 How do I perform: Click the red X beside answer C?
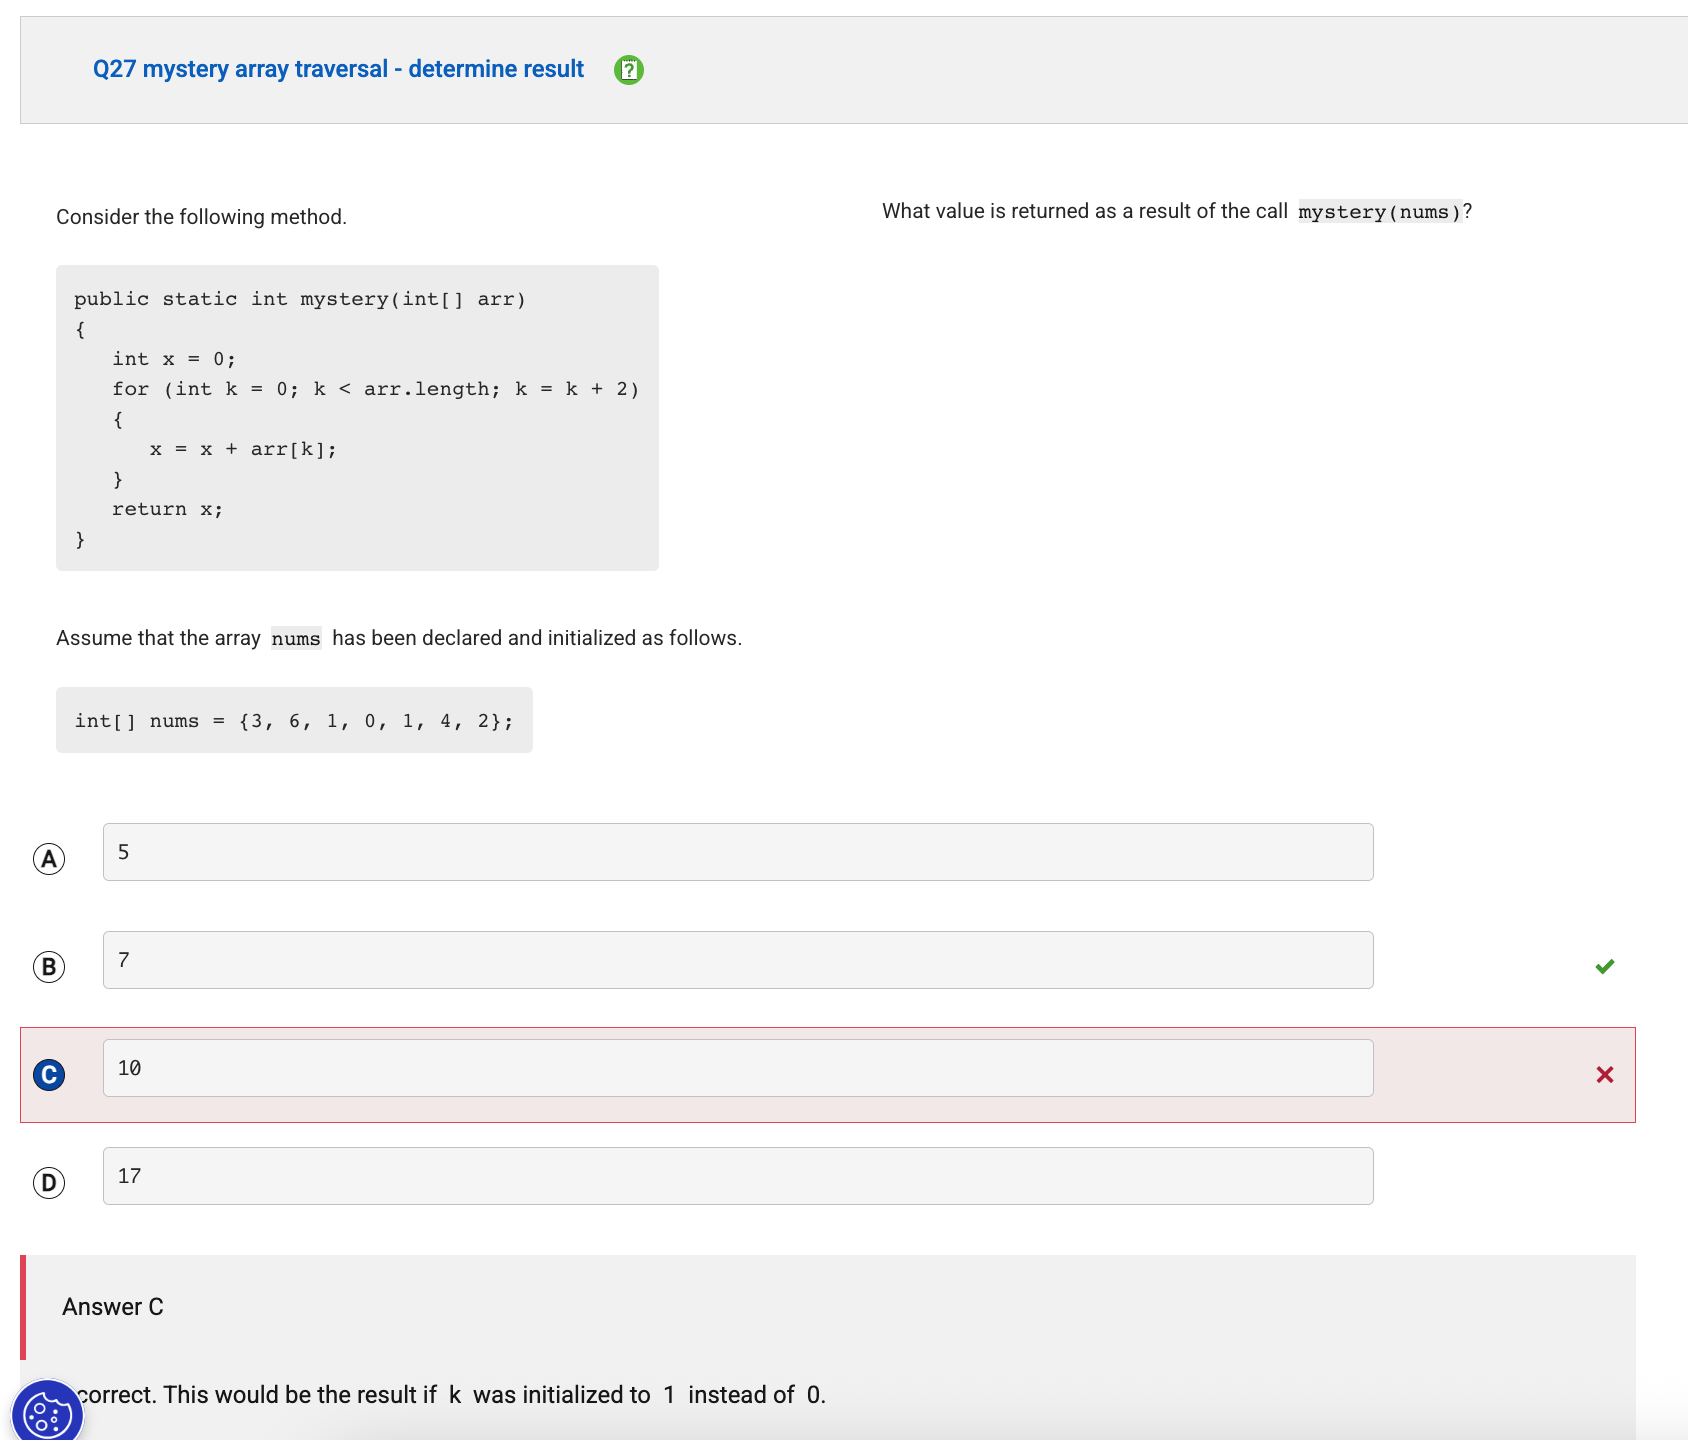(x=1604, y=1075)
